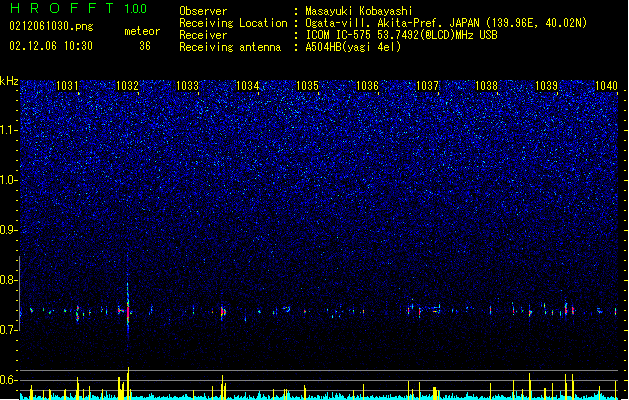Click time marker 1036 on the spectrogram
Screen dimensions: 629x400
click(x=367, y=85)
